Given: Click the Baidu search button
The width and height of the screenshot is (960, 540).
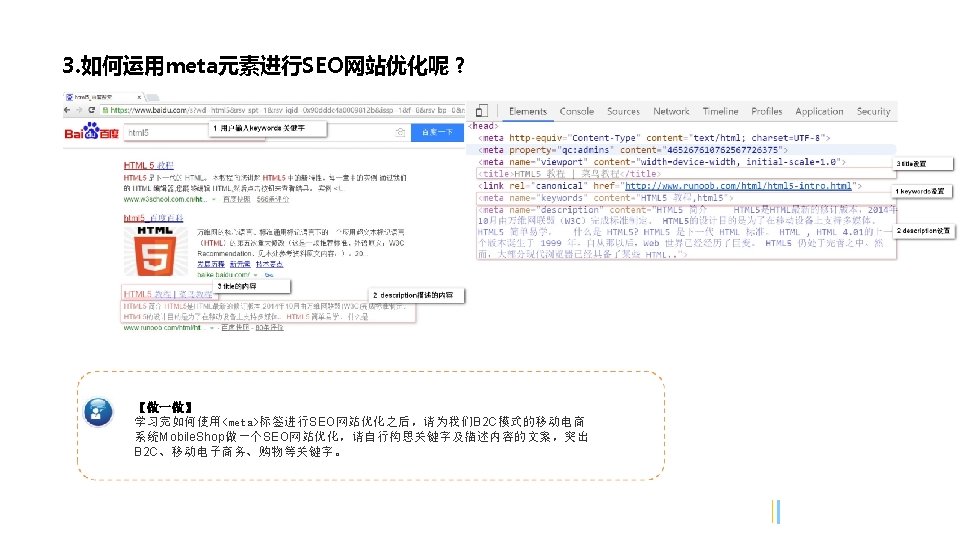Looking at the screenshot, I should pos(437,132).
